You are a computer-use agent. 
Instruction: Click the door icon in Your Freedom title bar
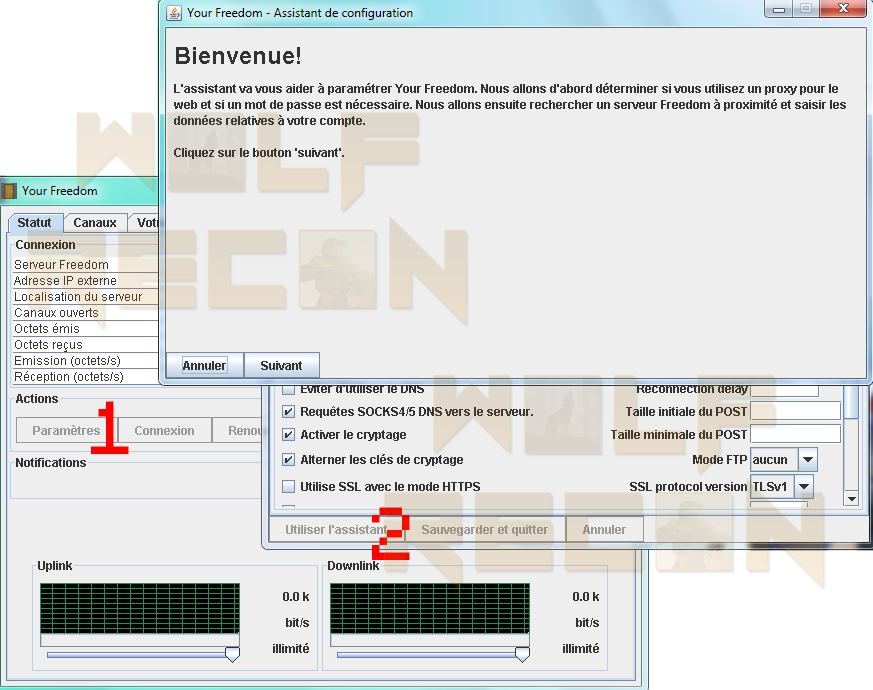coord(9,191)
